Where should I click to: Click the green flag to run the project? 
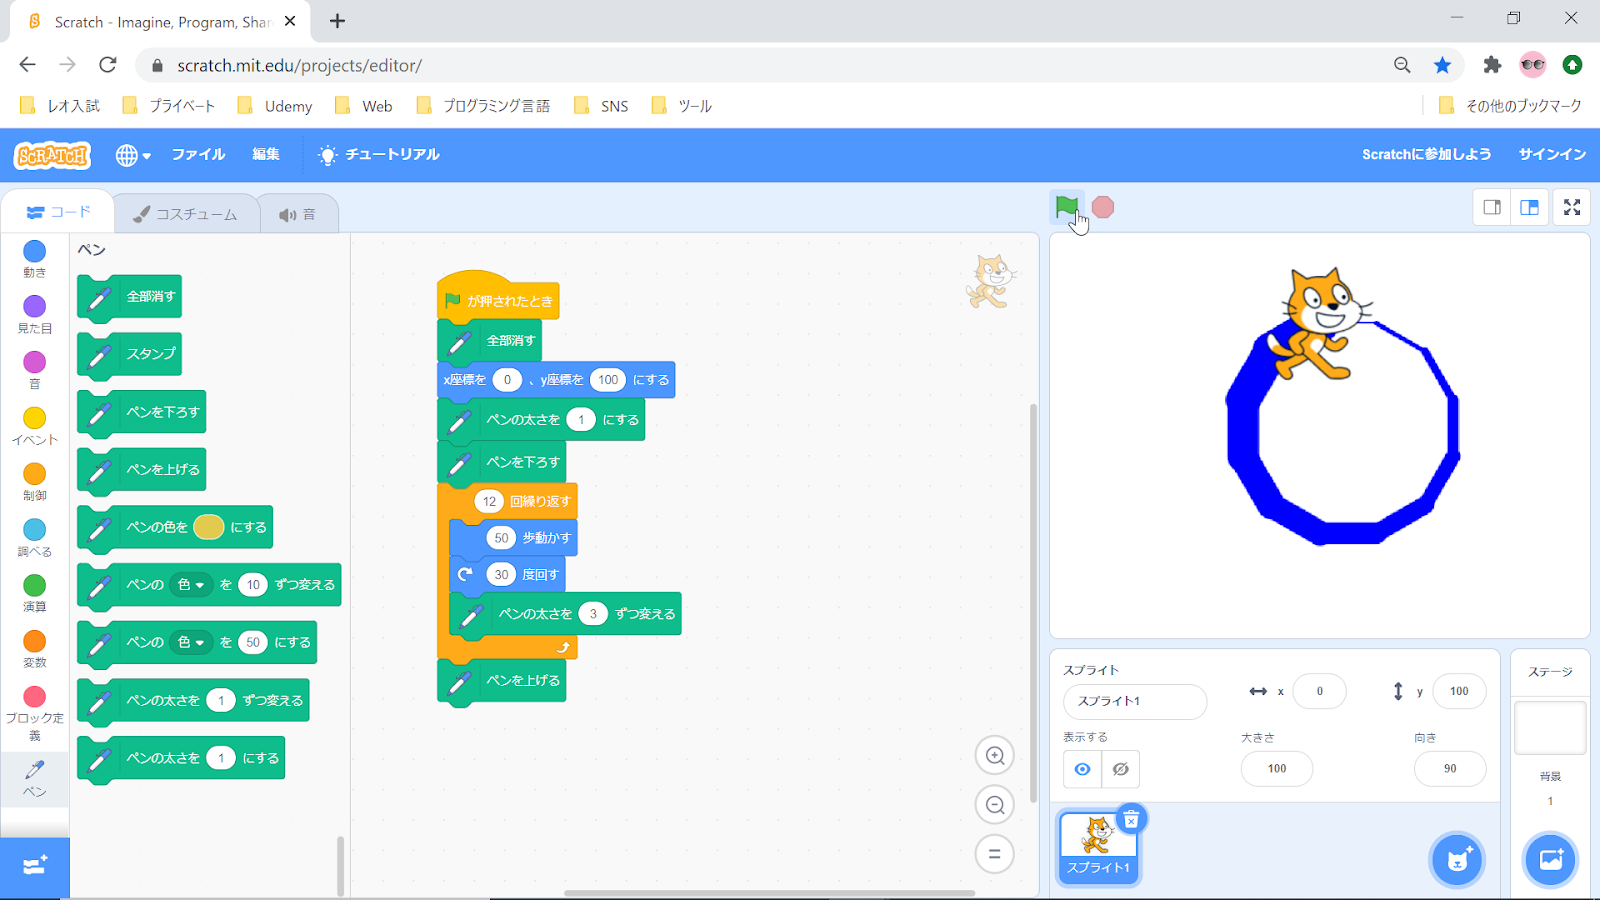pyautogui.click(x=1066, y=207)
